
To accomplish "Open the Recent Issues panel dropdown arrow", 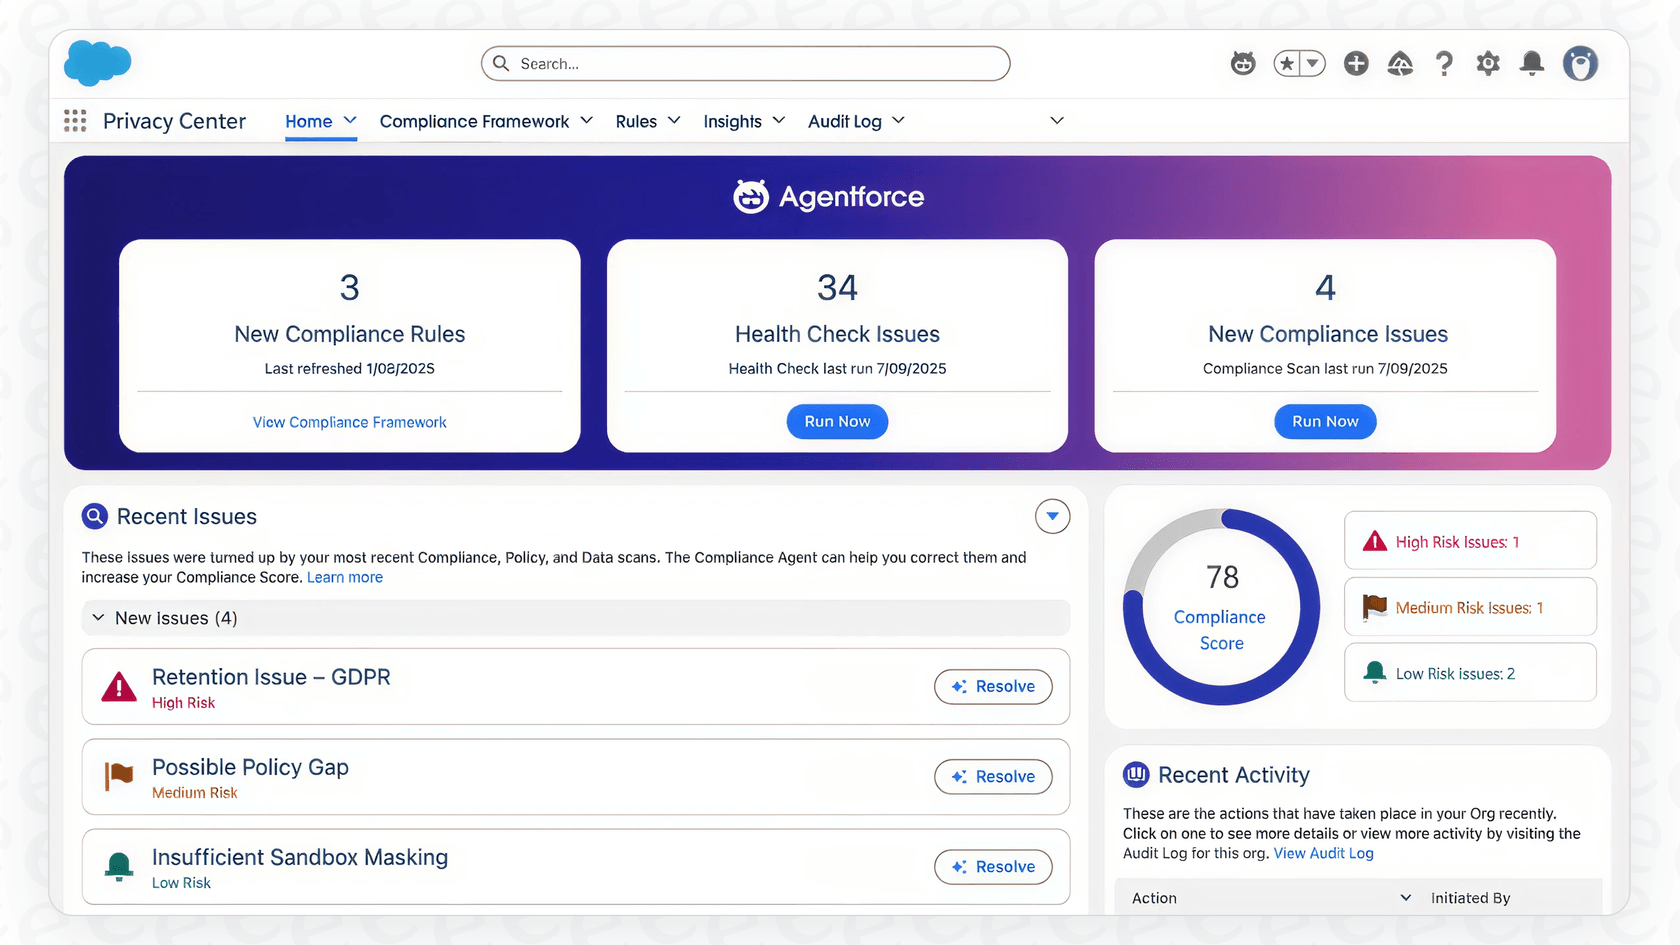I will point(1052,516).
